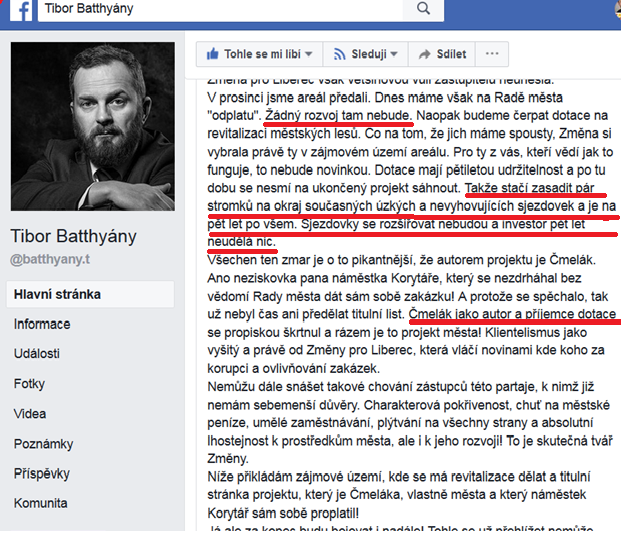Click the Facebook logo icon
Image resolution: width=621 pixels, height=535 pixels.
tap(21, 10)
